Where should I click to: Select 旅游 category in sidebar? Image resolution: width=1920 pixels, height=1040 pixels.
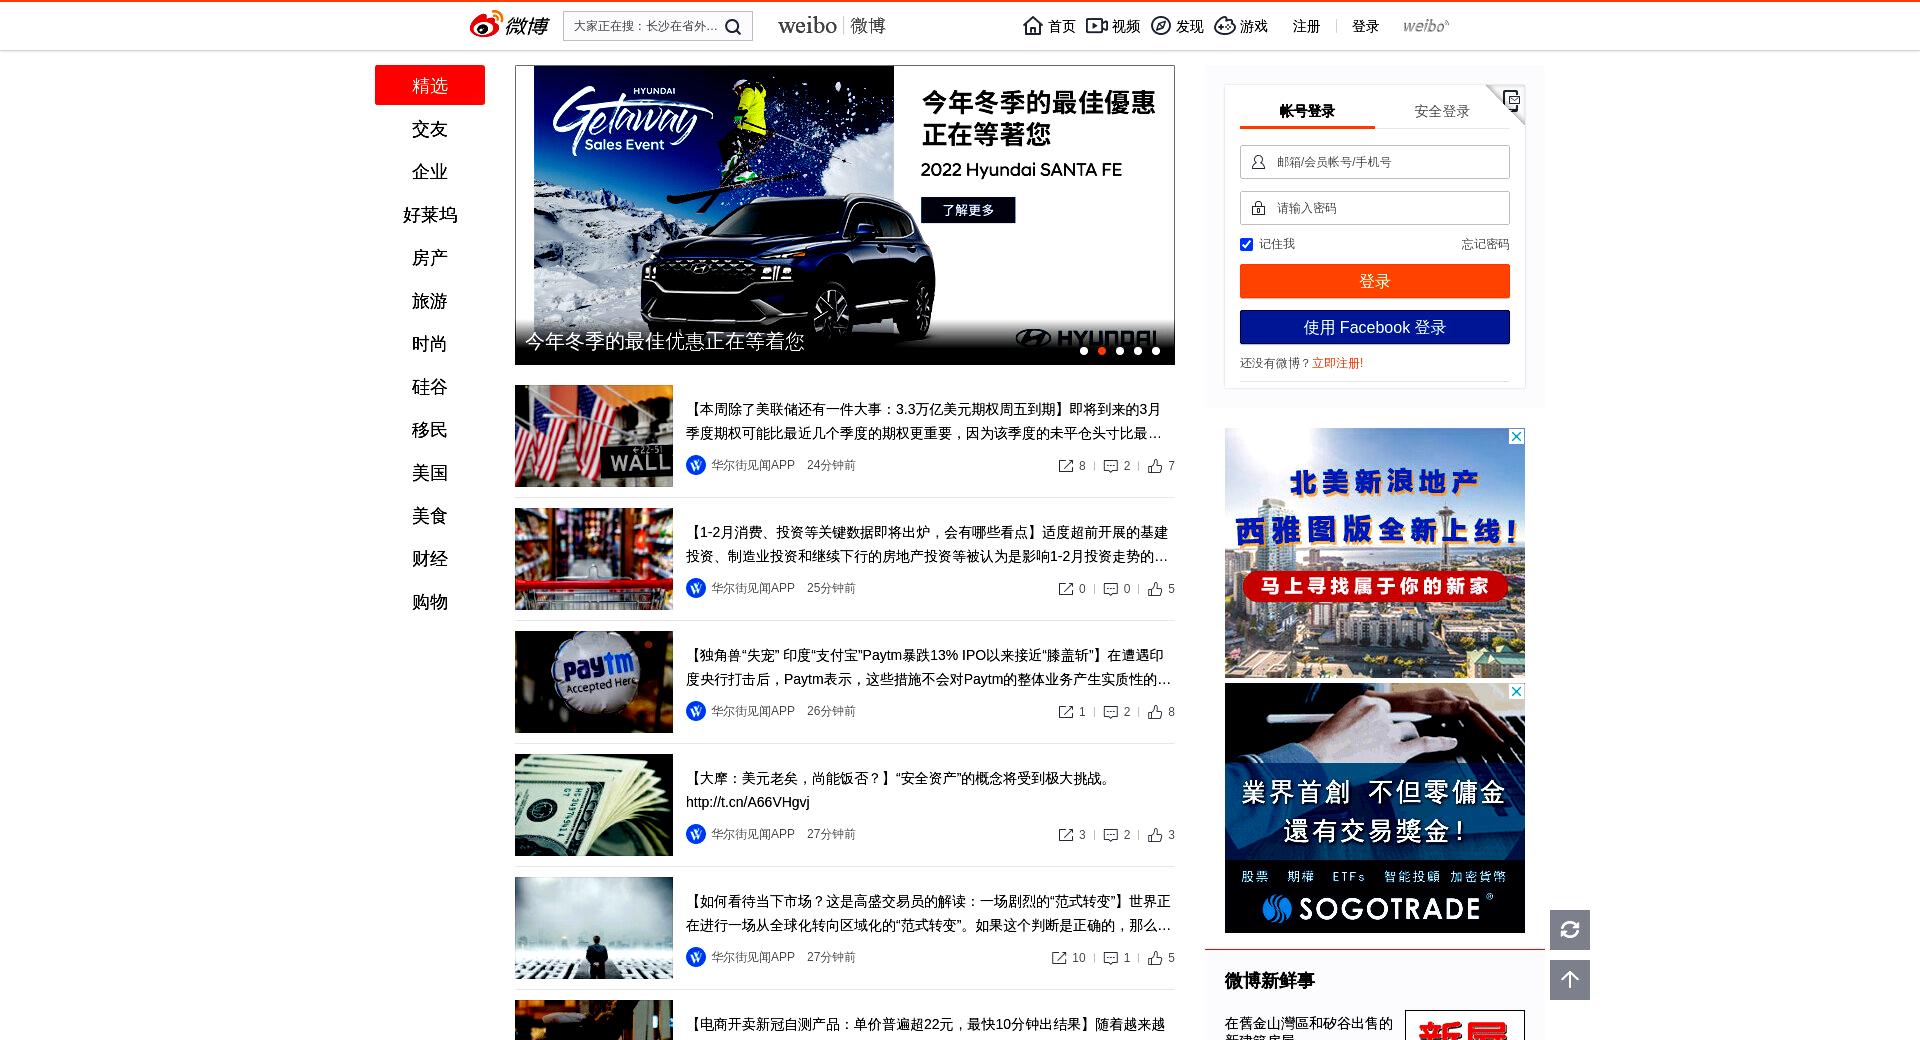(x=430, y=301)
